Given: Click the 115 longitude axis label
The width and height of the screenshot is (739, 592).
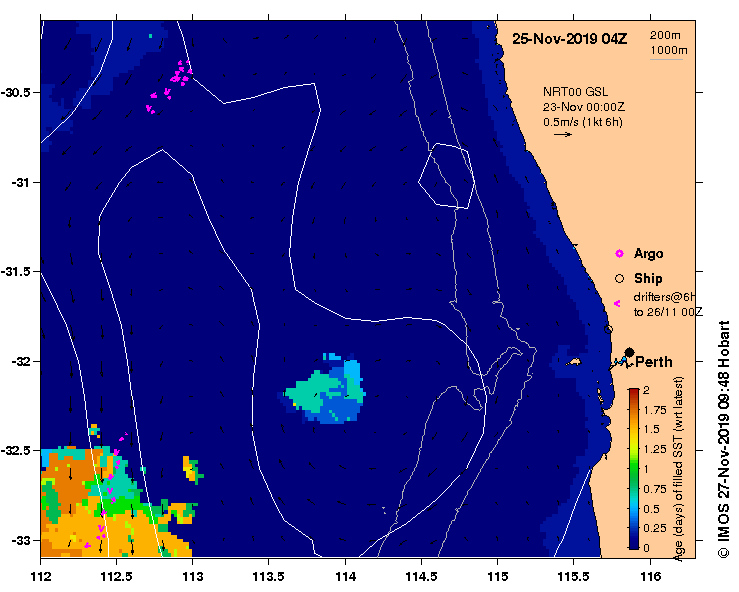Looking at the screenshot, I should (x=497, y=576).
